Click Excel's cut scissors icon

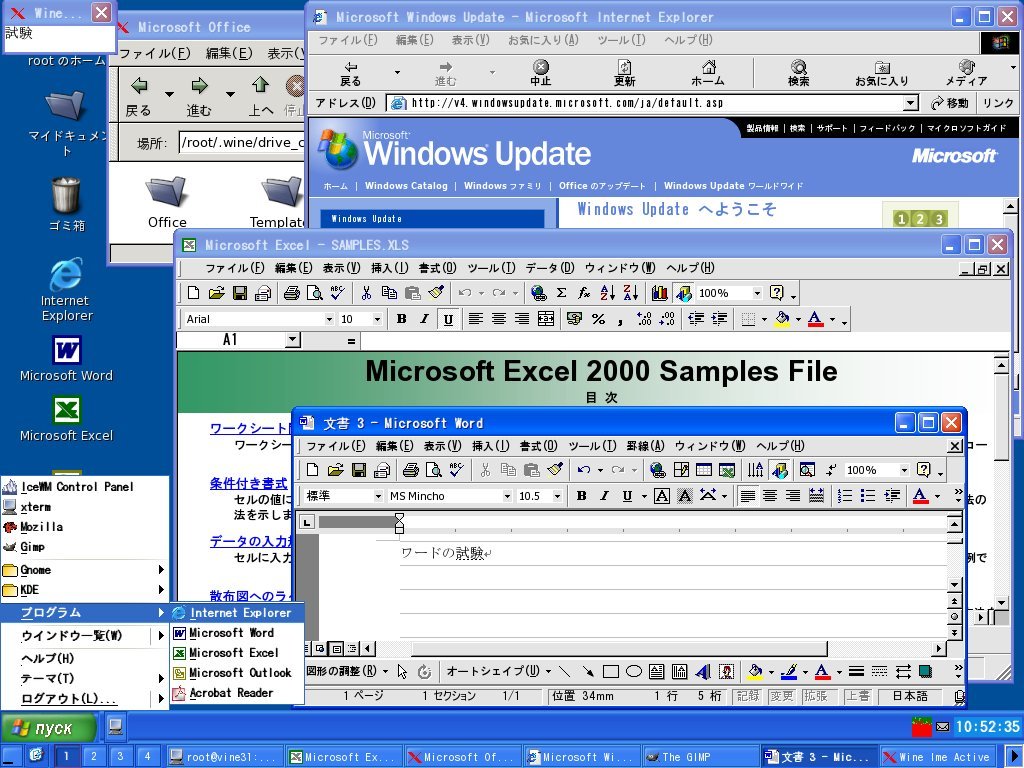point(366,293)
